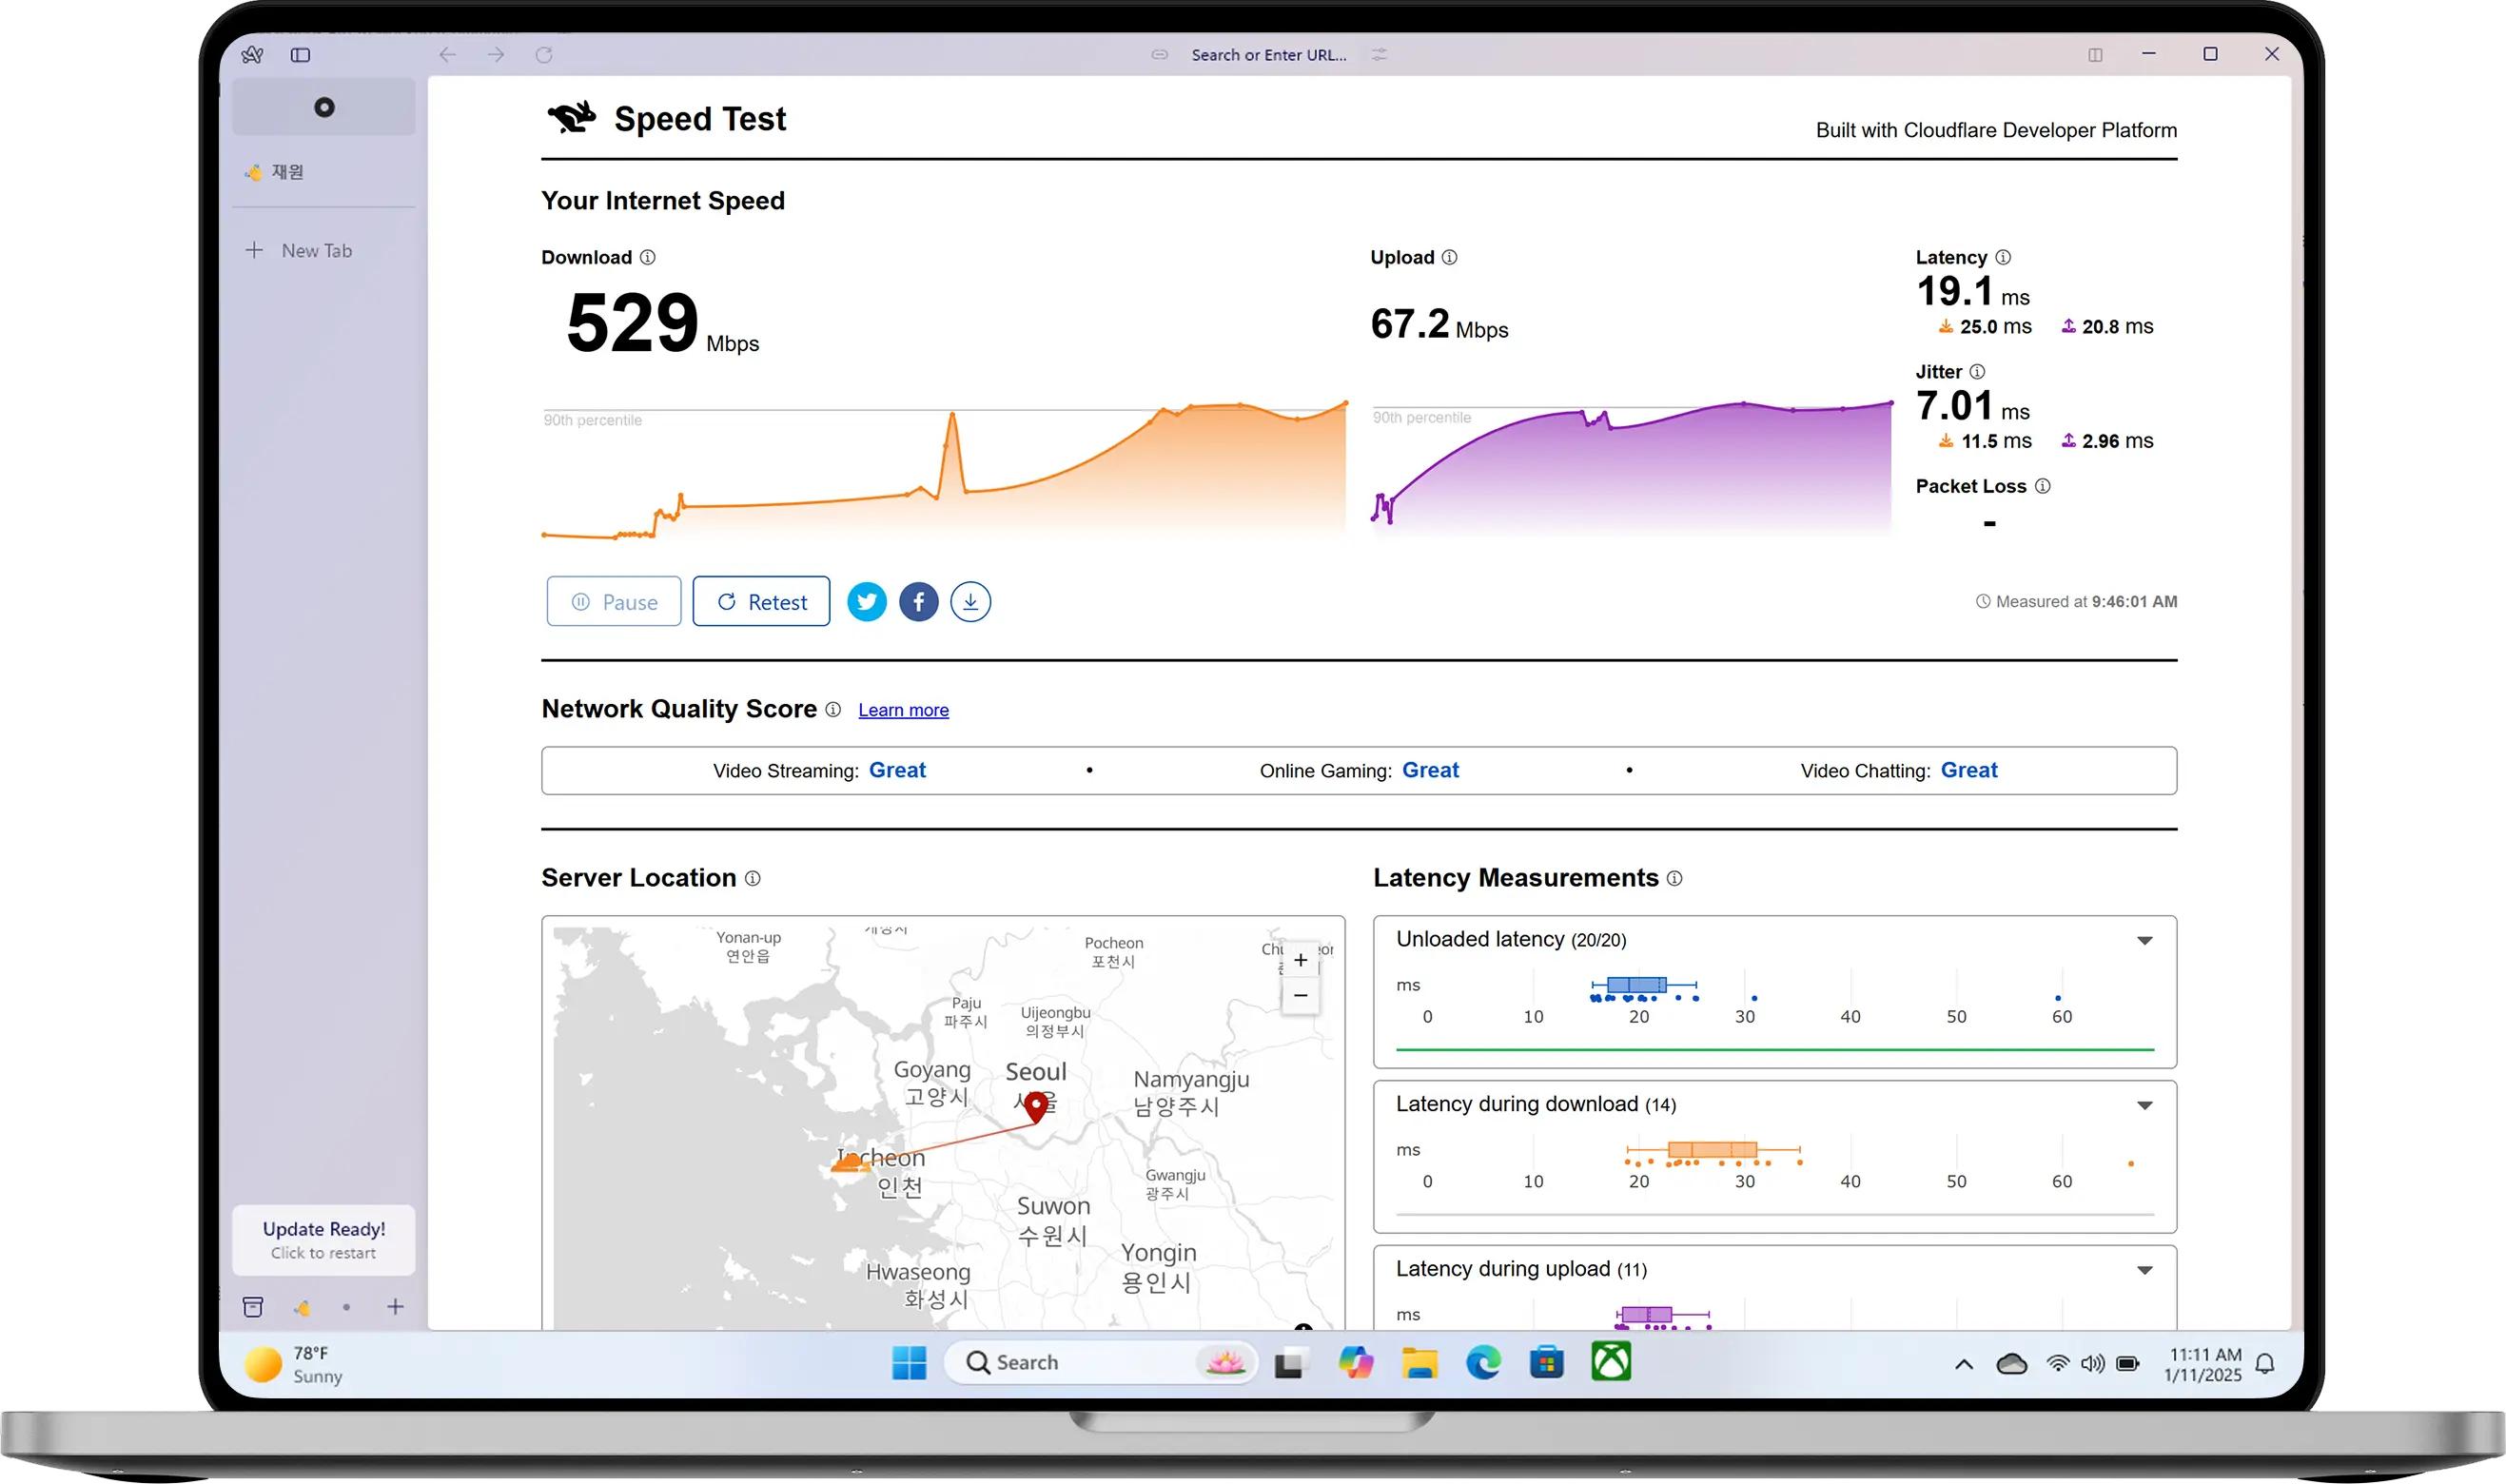Collapse Latency during download section
This screenshot has width=2506, height=1484.
2144,1105
